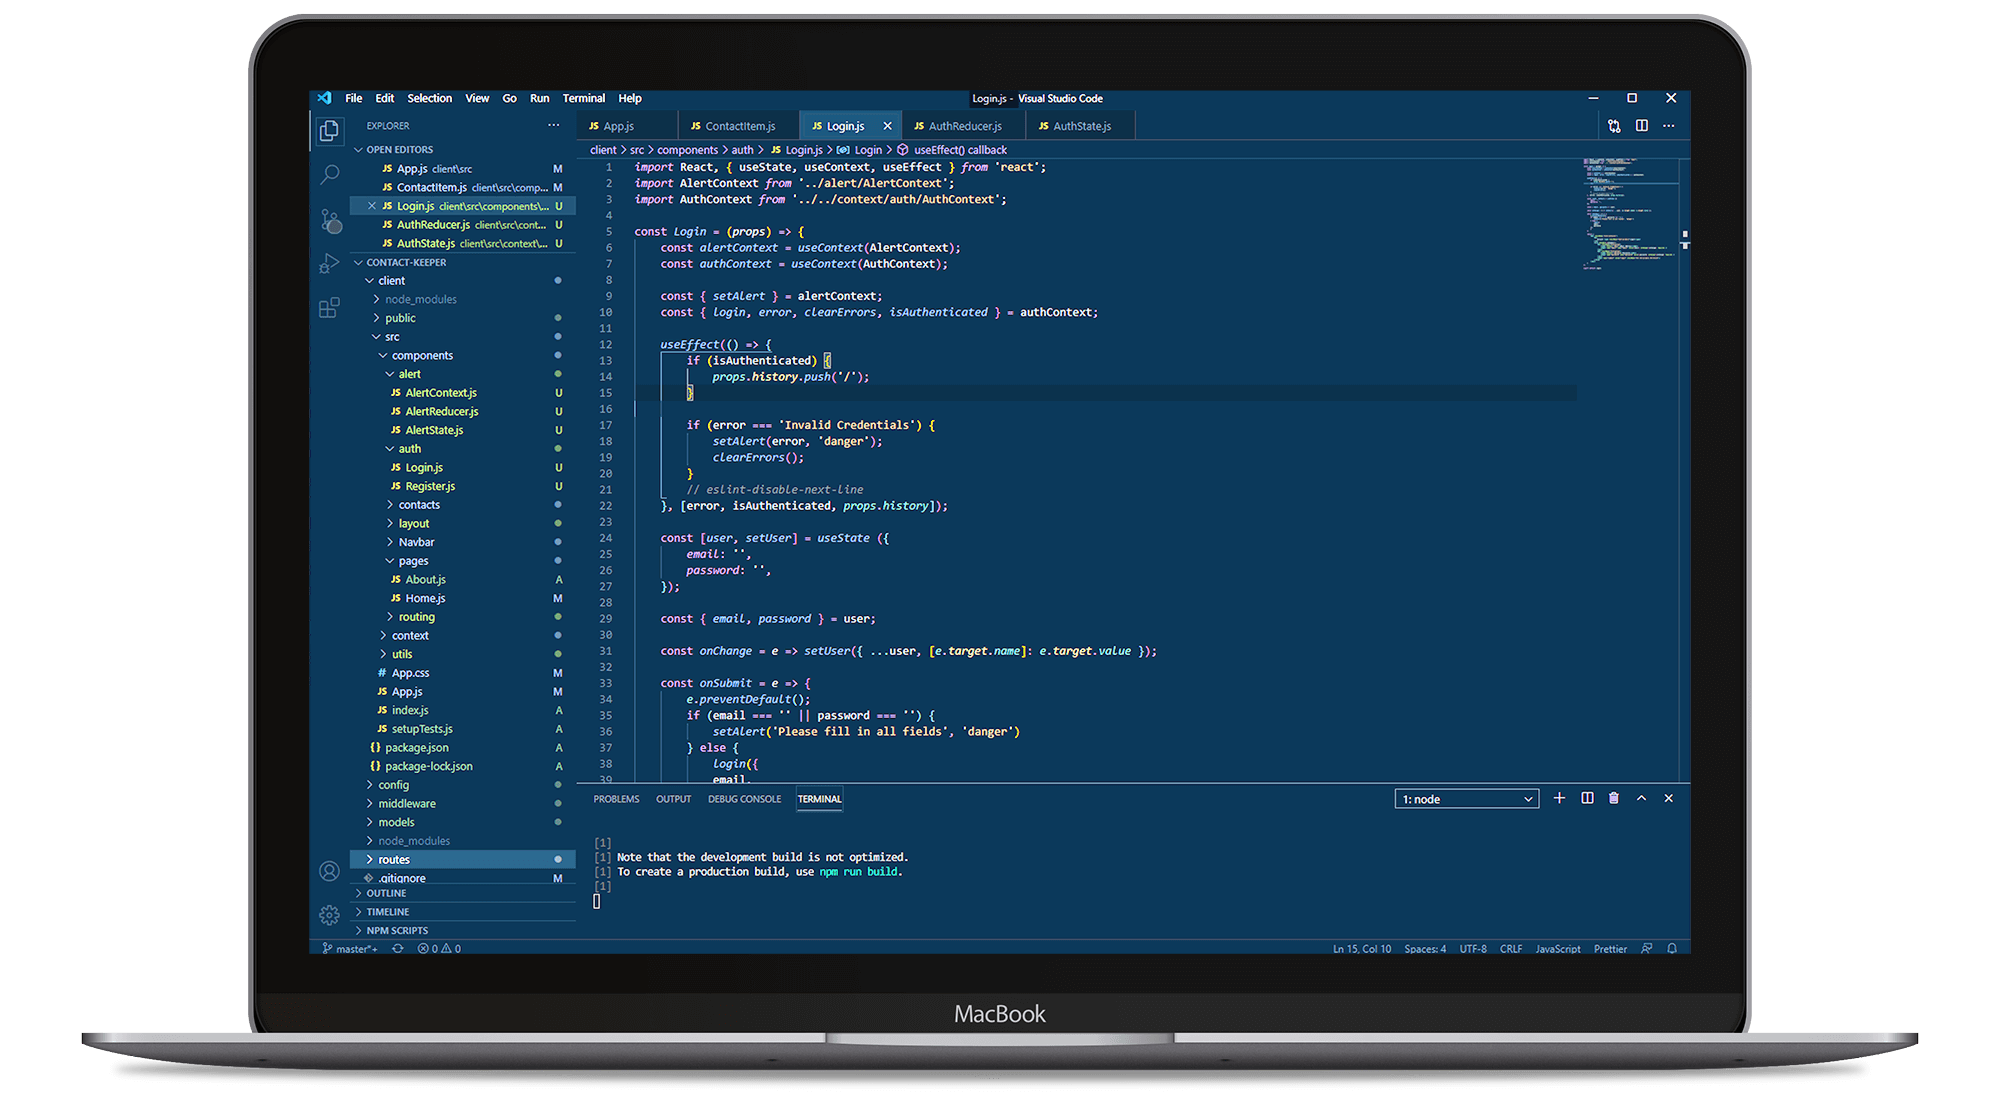Close the Login.js editor tab
Screen dimensions: 2000x1106
887,126
